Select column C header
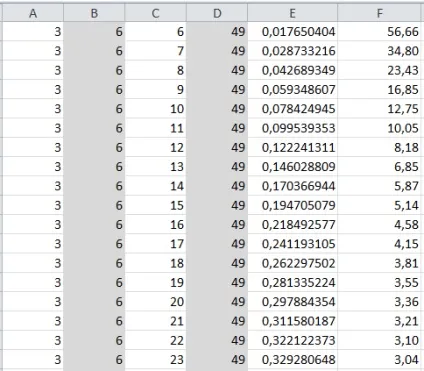 tap(156, 13)
